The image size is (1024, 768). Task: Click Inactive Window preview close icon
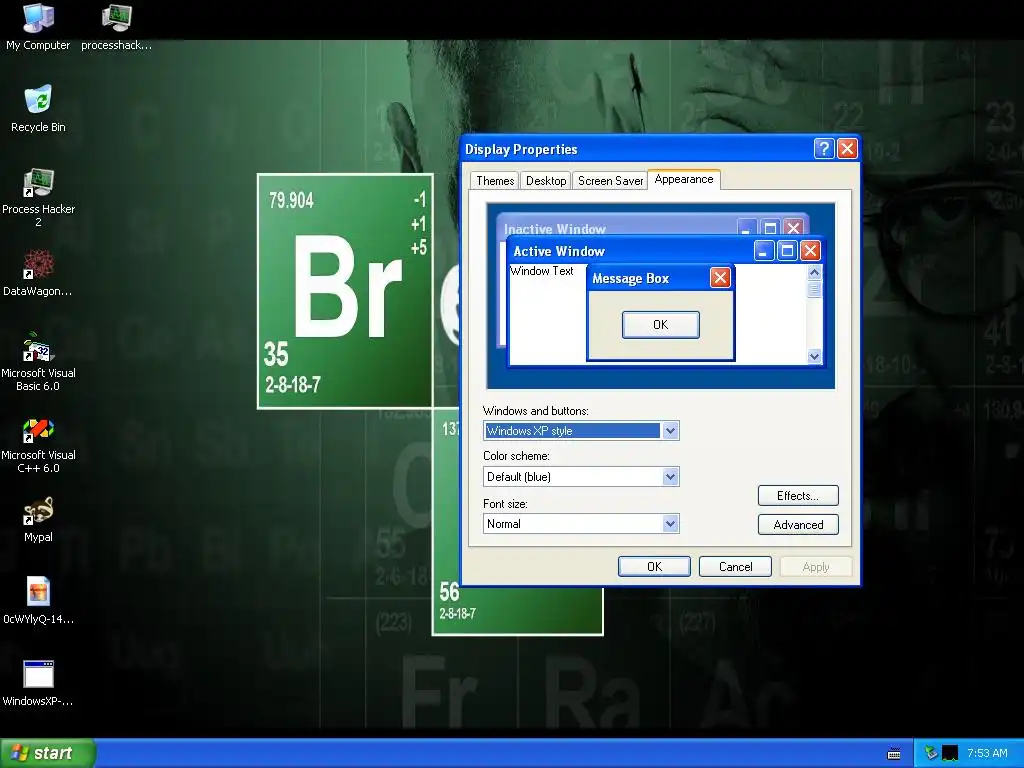click(793, 228)
